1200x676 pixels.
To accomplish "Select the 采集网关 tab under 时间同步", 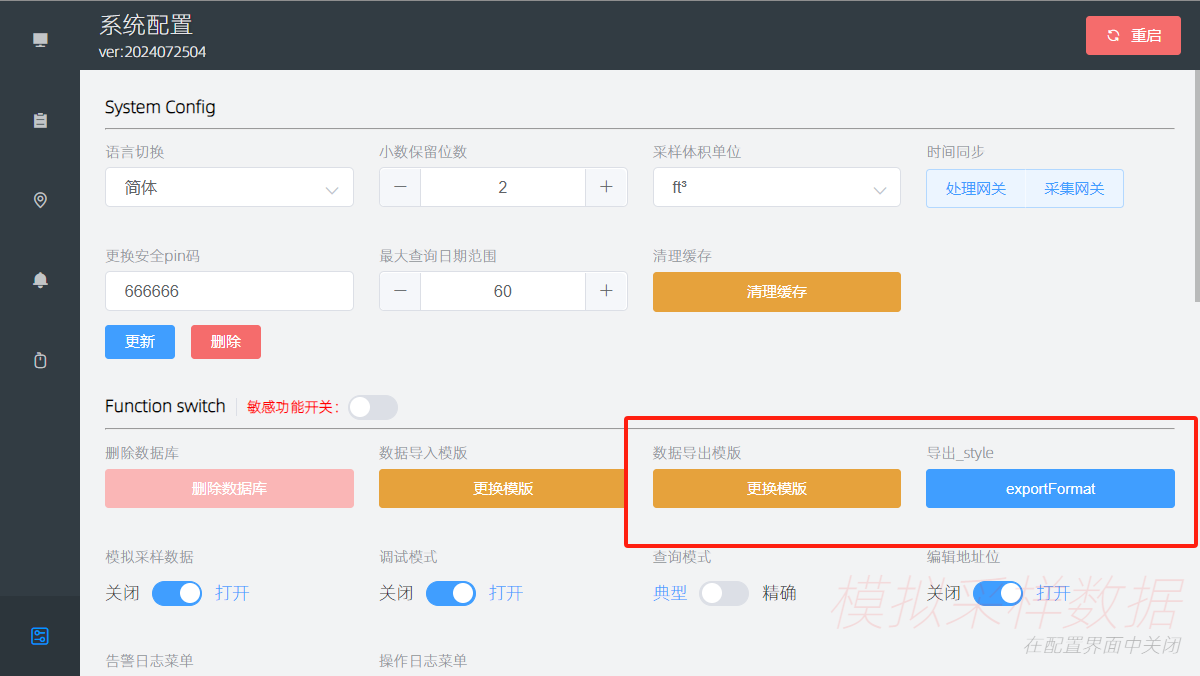I will (x=1074, y=188).
